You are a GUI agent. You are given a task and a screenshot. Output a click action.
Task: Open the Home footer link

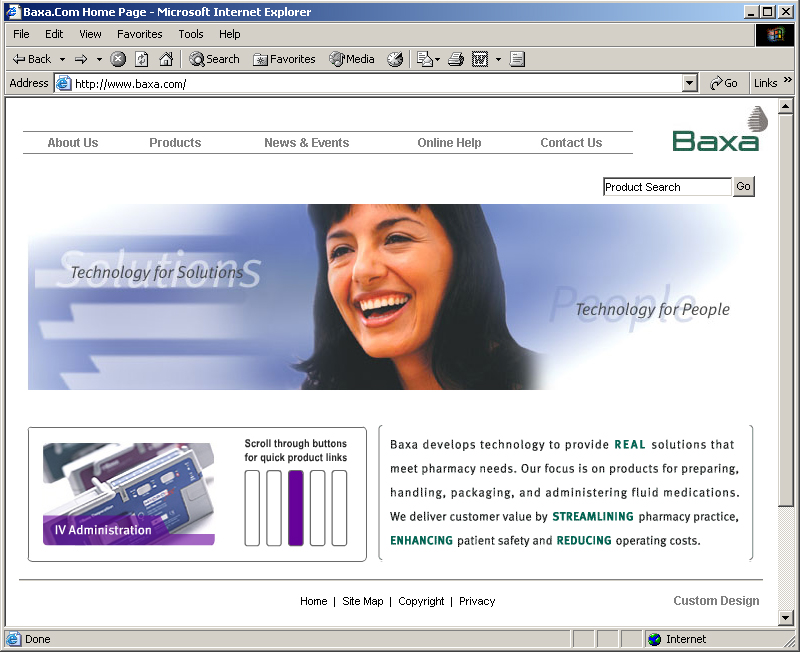pos(313,601)
